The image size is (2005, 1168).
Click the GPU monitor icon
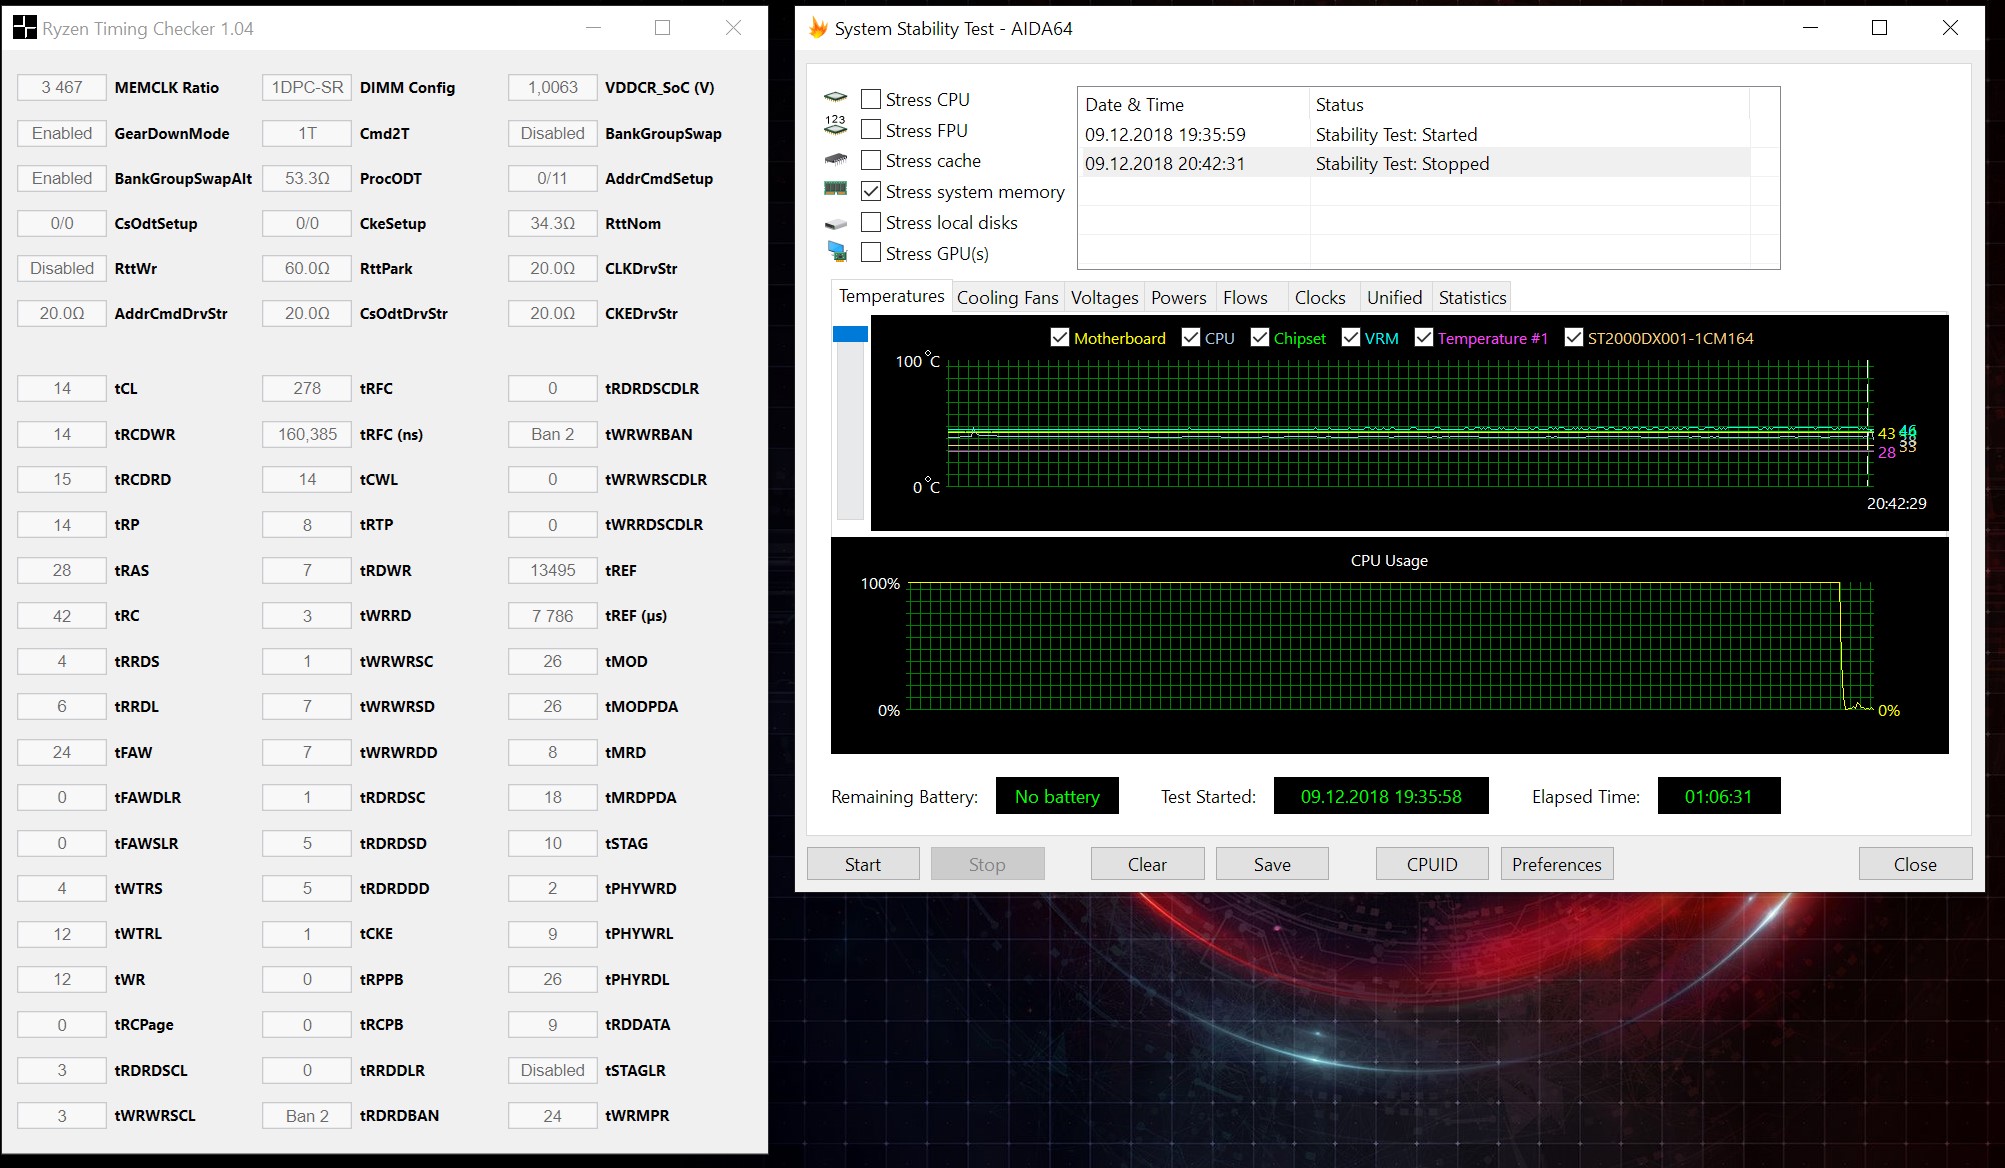pyautogui.click(x=837, y=251)
